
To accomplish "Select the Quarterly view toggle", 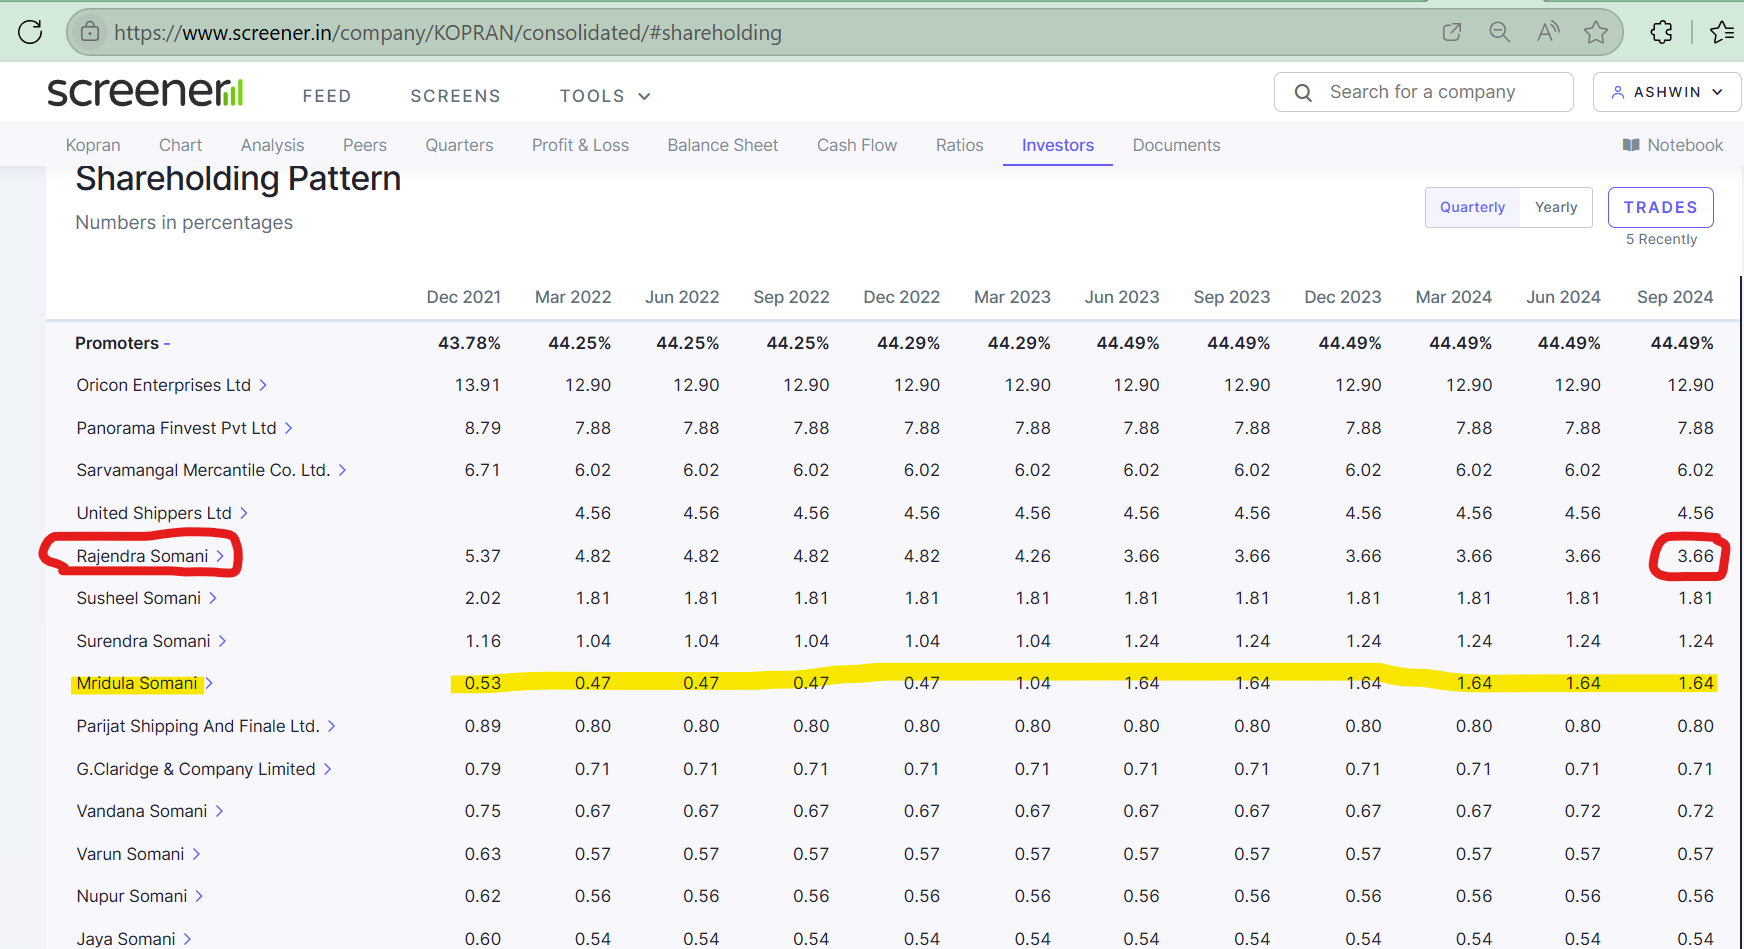I will 1472,207.
